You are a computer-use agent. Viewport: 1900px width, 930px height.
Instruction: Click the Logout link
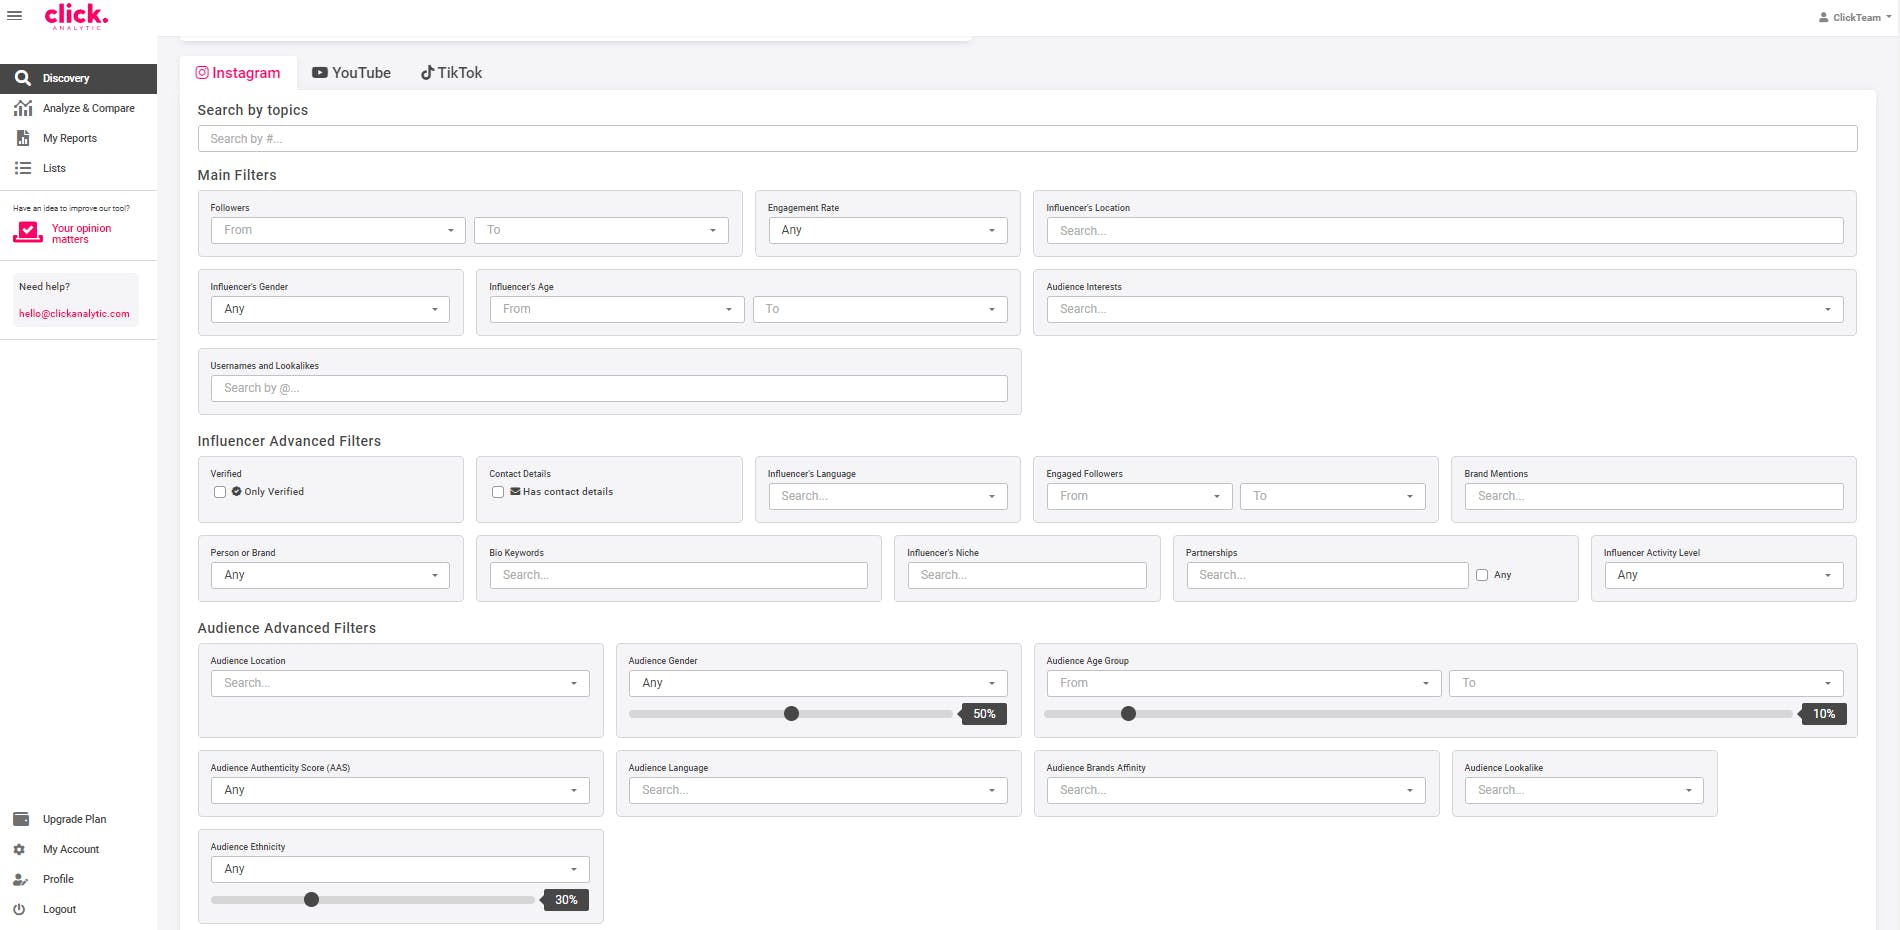[x=60, y=909]
